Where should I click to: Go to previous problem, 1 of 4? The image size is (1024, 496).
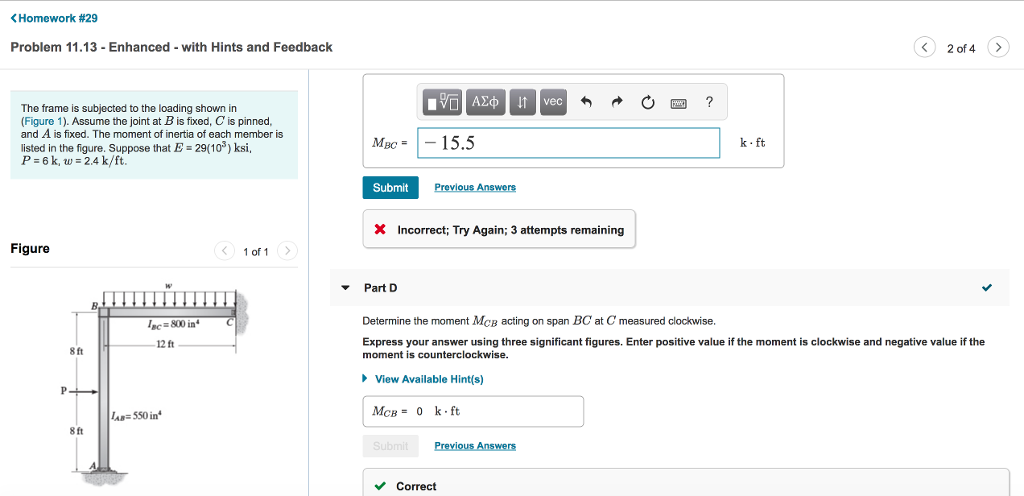[x=924, y=48]
